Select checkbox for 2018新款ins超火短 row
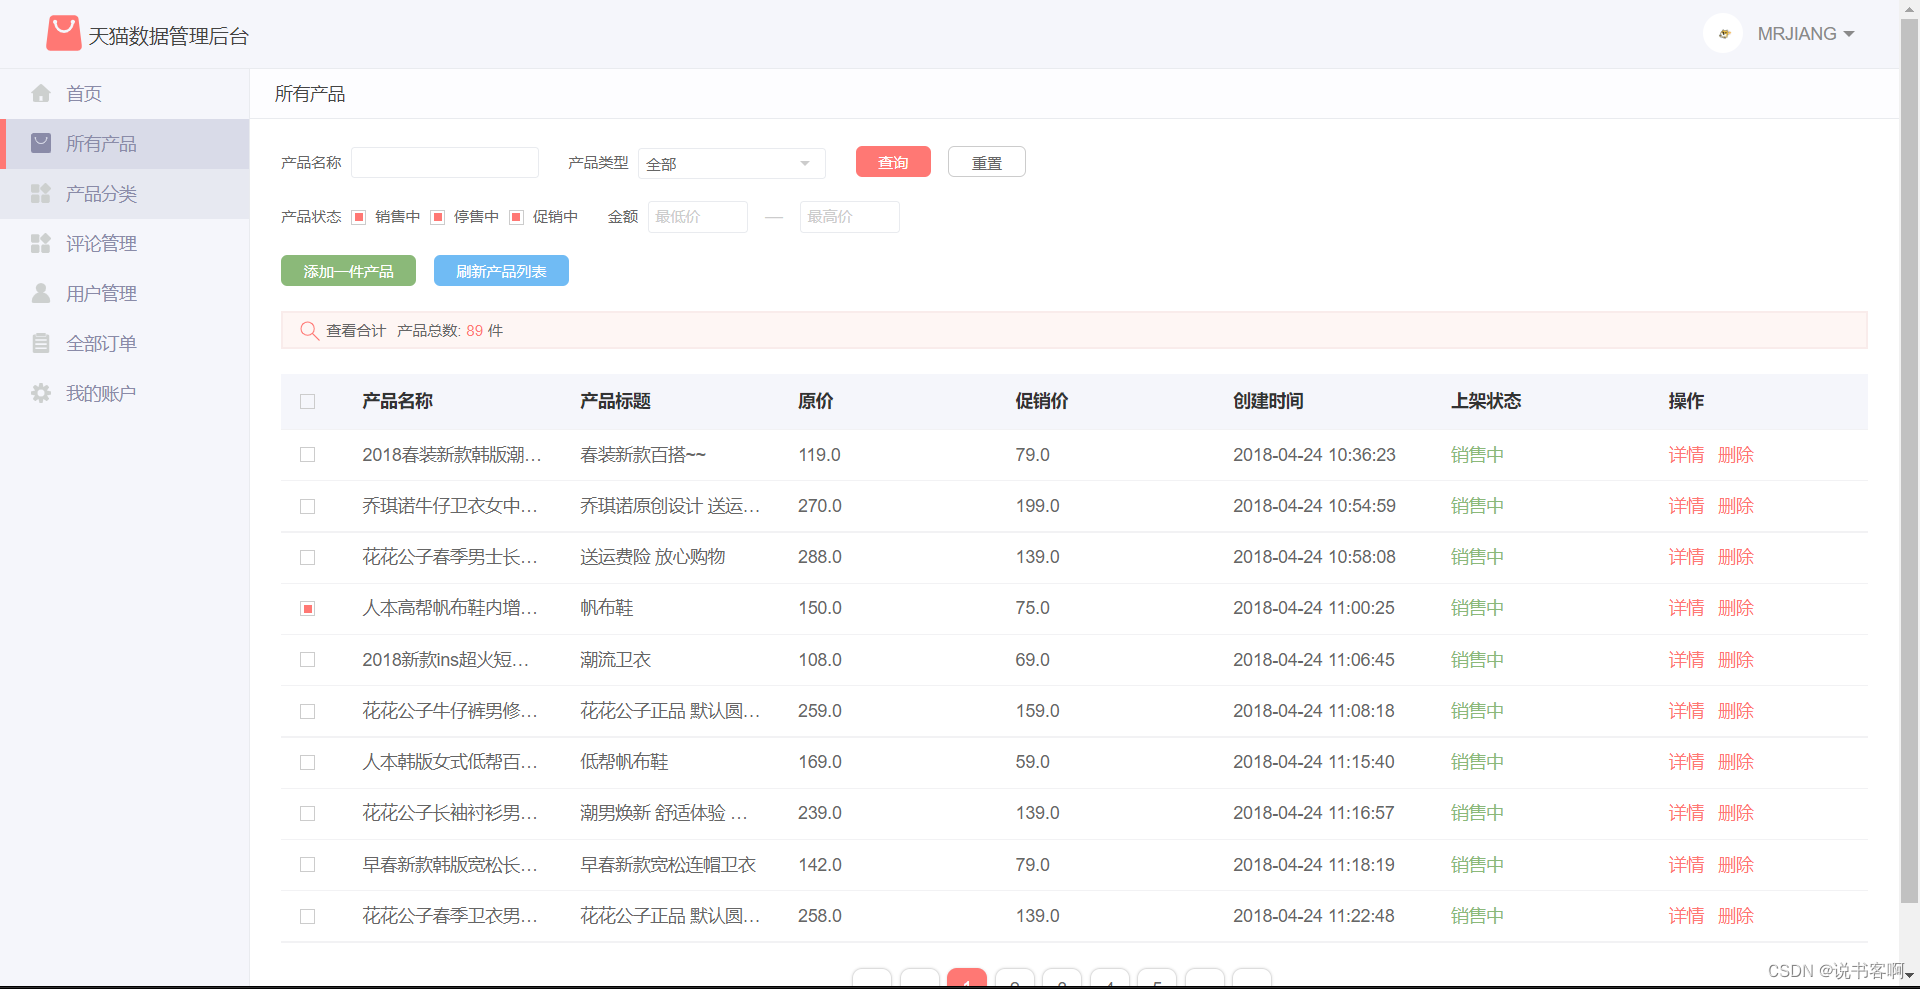This screenshot has width=1920, height=989. (x=307, y=660)
